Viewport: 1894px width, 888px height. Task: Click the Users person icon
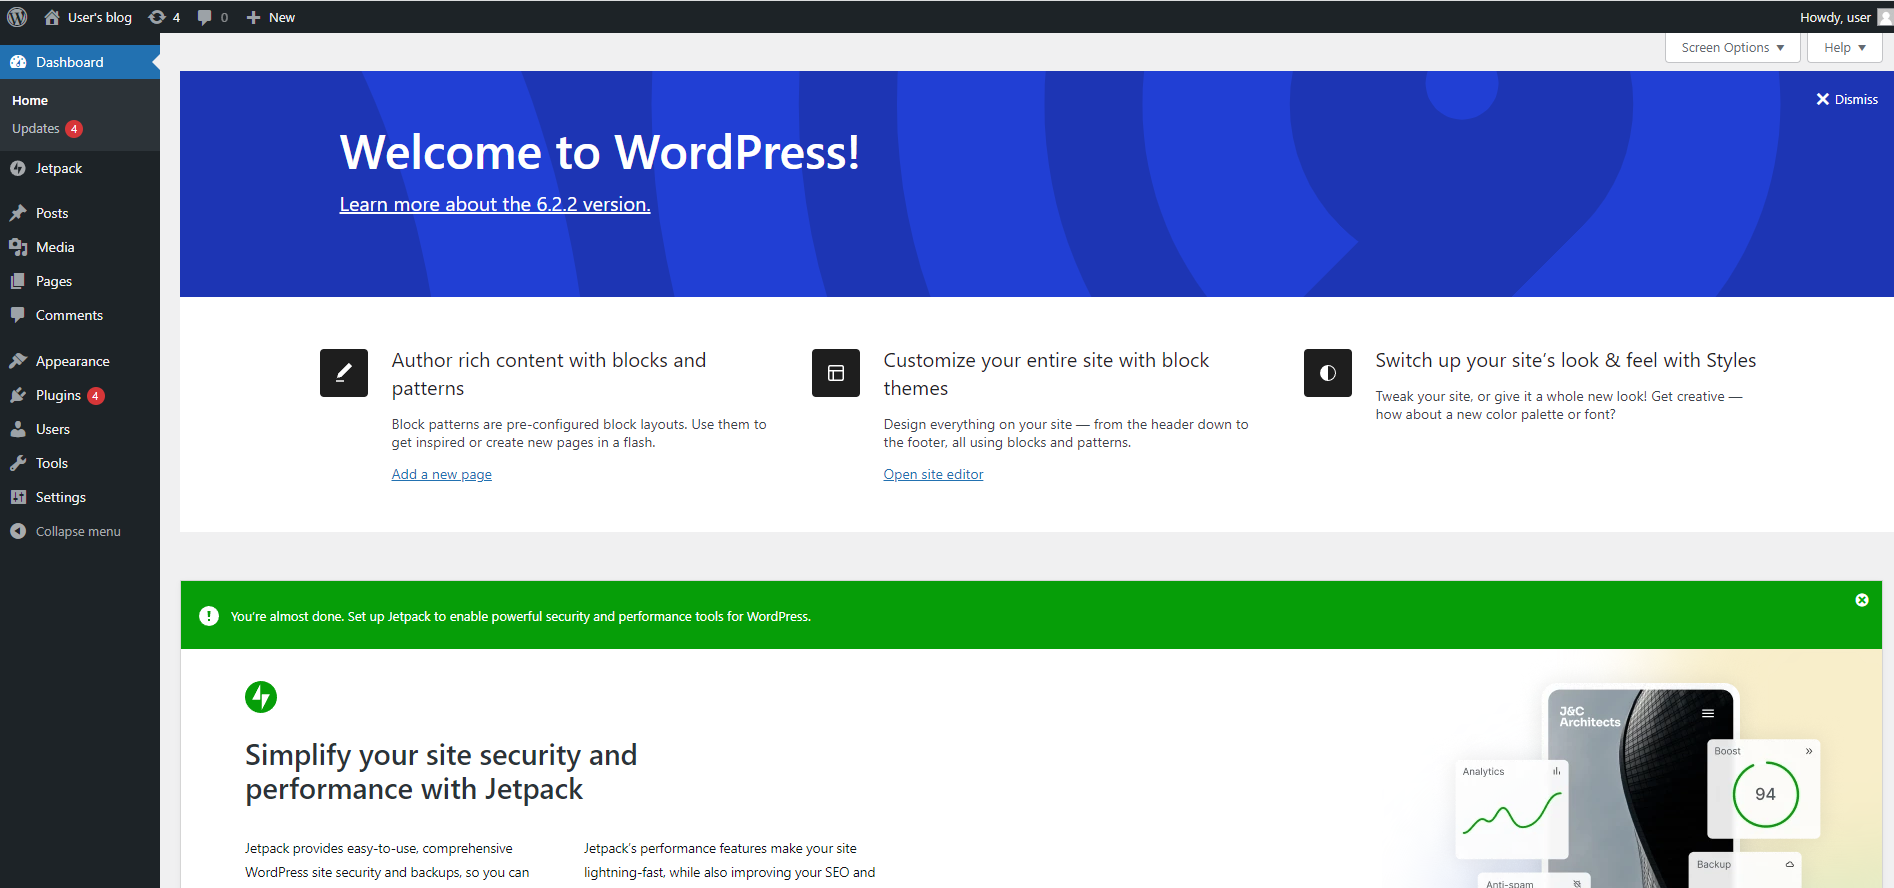coord(18,429)
